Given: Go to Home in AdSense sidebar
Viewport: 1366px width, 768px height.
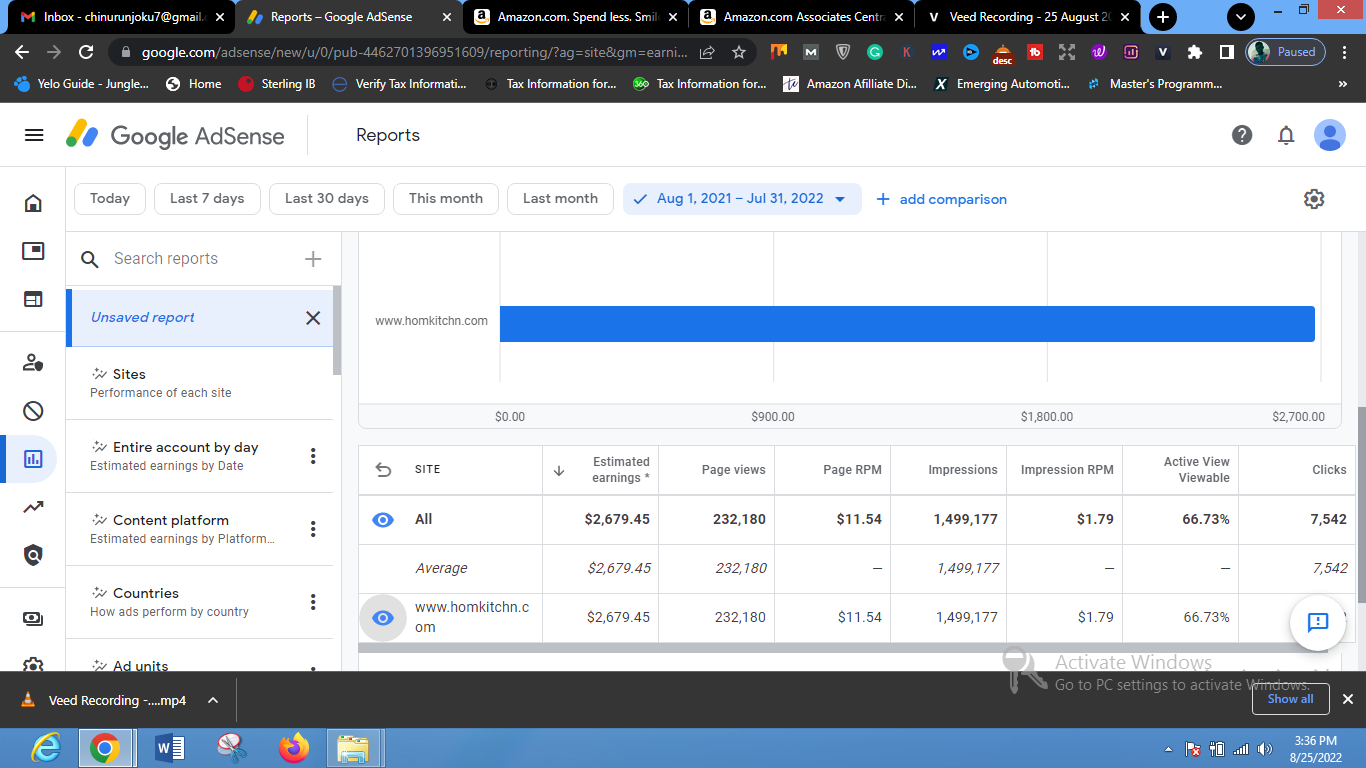Looking at the screenshot, I should 33,203.
